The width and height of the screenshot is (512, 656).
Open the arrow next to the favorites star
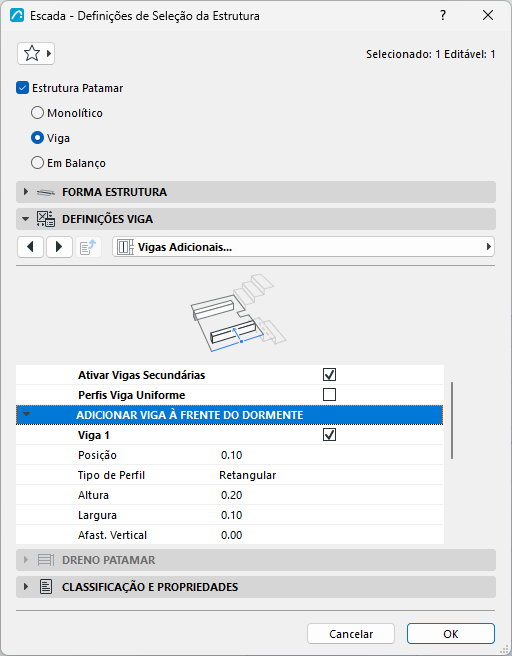pyautogui.click(x=49, y=54)
